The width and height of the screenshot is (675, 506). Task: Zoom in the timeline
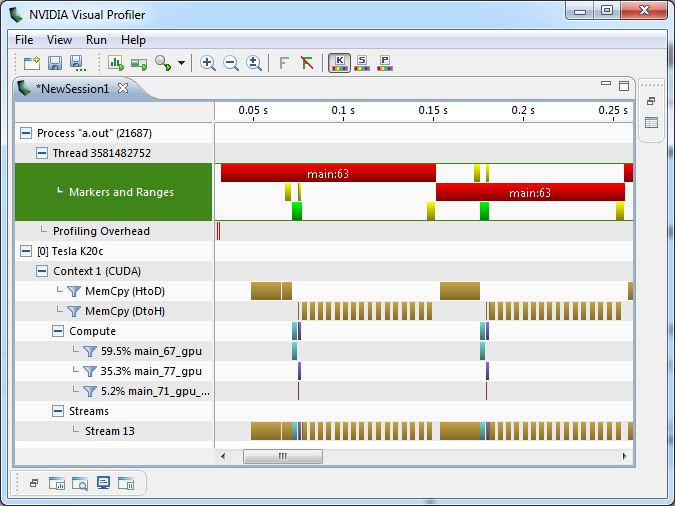pos(208,63)
